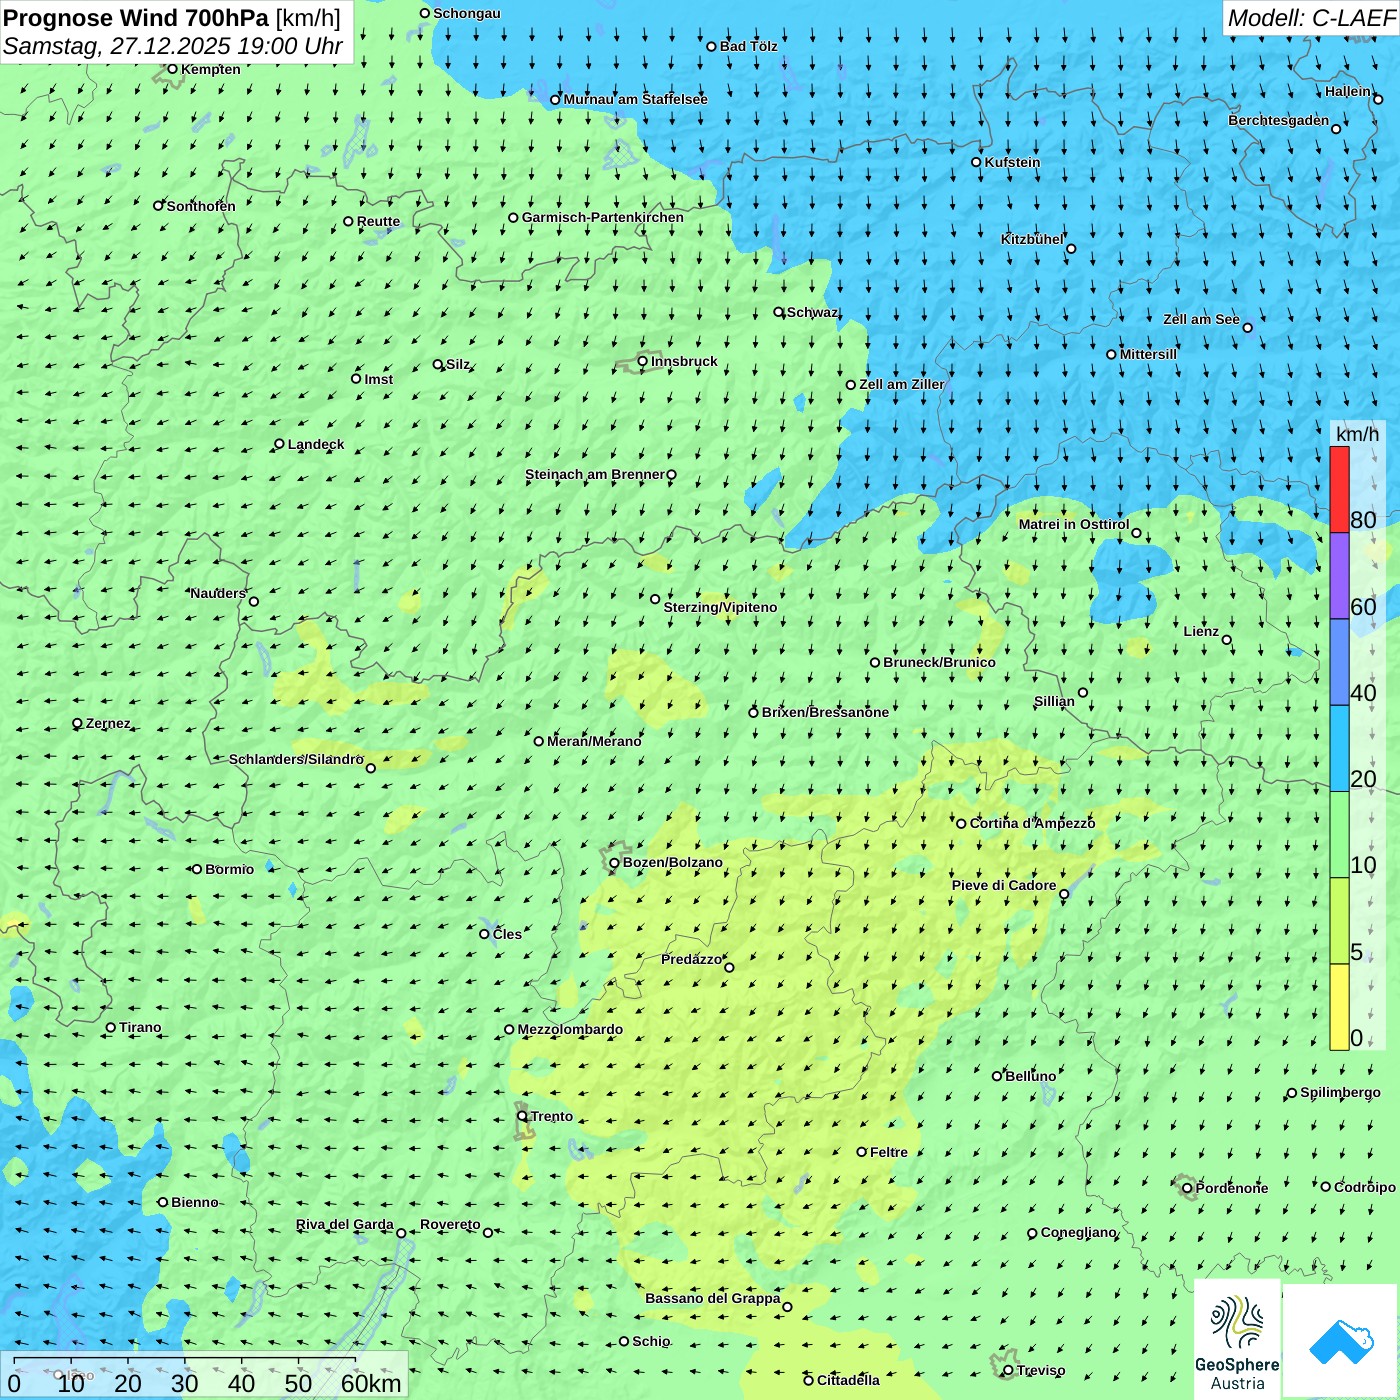Select the Kitzbühel city marker

click(x=1071, y=249)
